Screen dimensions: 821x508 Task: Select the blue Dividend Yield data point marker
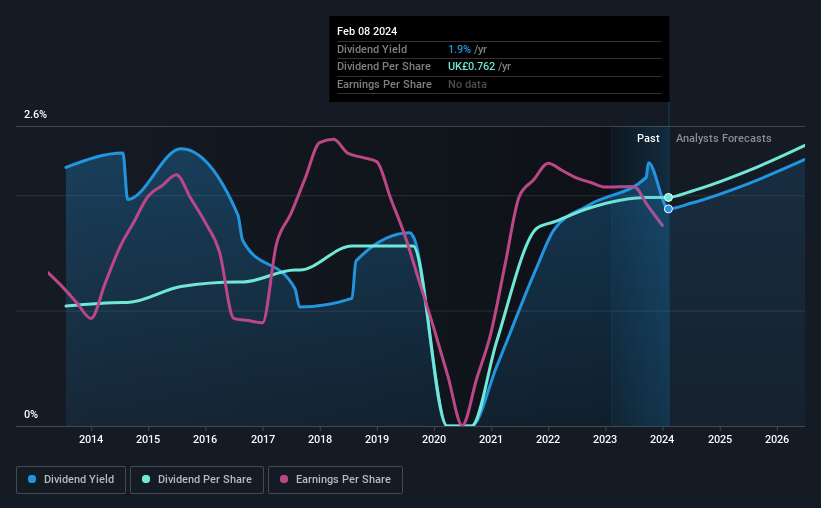pos(668,209)
